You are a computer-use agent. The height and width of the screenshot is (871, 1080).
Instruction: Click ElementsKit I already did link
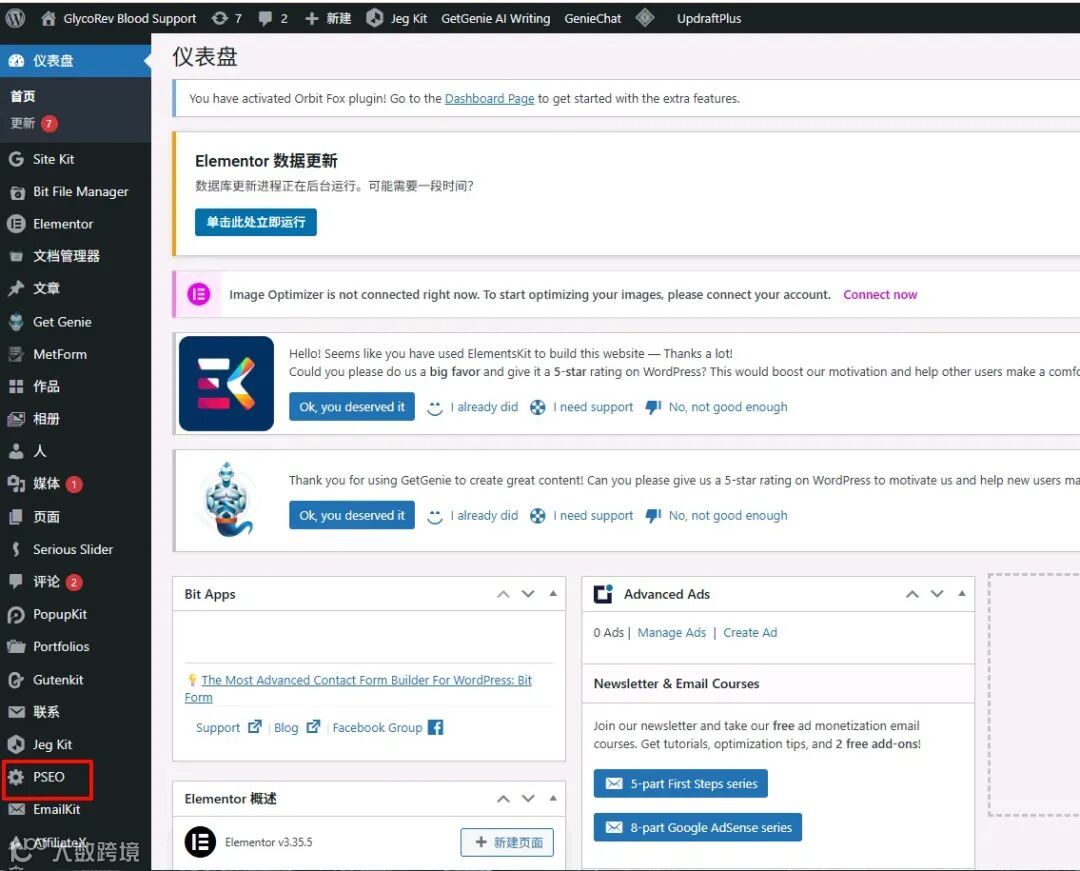472,407
